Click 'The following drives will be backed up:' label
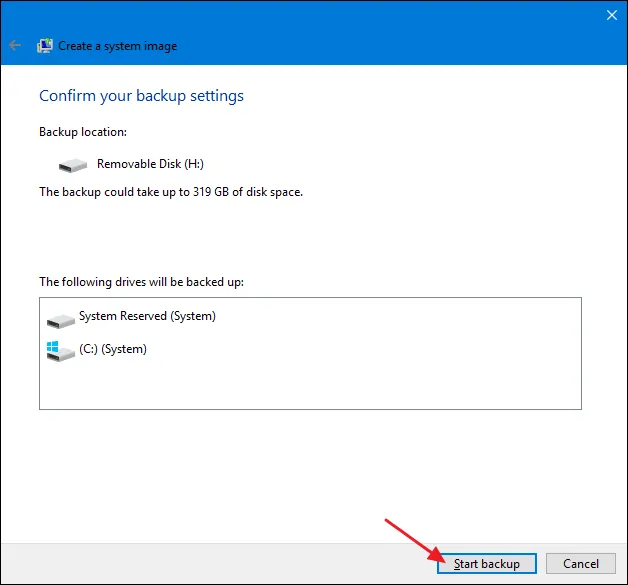628x585 pixels. pos(141,282)
